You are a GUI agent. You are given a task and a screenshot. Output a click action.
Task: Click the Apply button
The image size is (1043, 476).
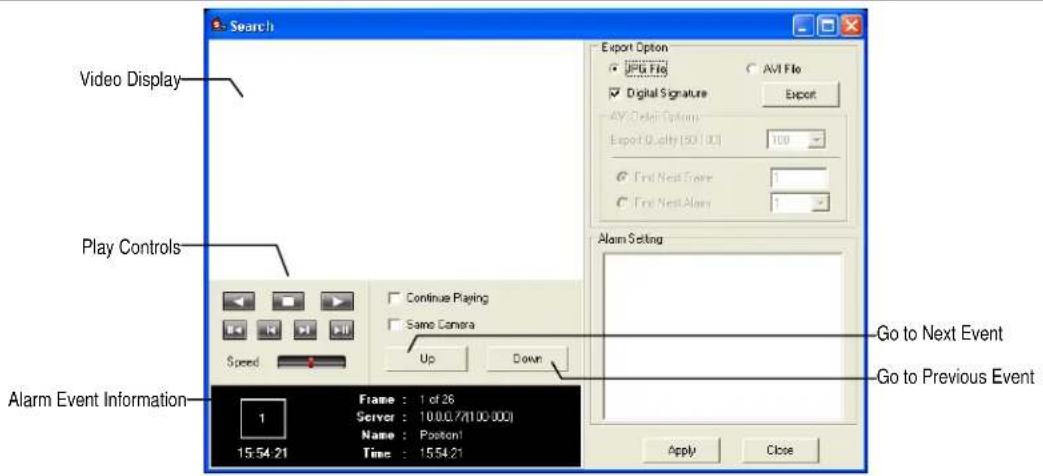pos(682,450)
